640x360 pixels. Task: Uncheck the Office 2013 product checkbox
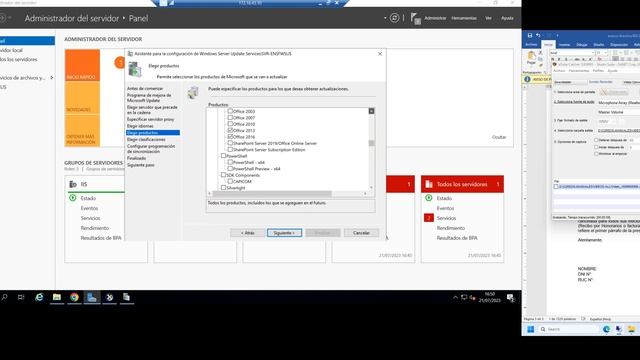tap(230, 130)
